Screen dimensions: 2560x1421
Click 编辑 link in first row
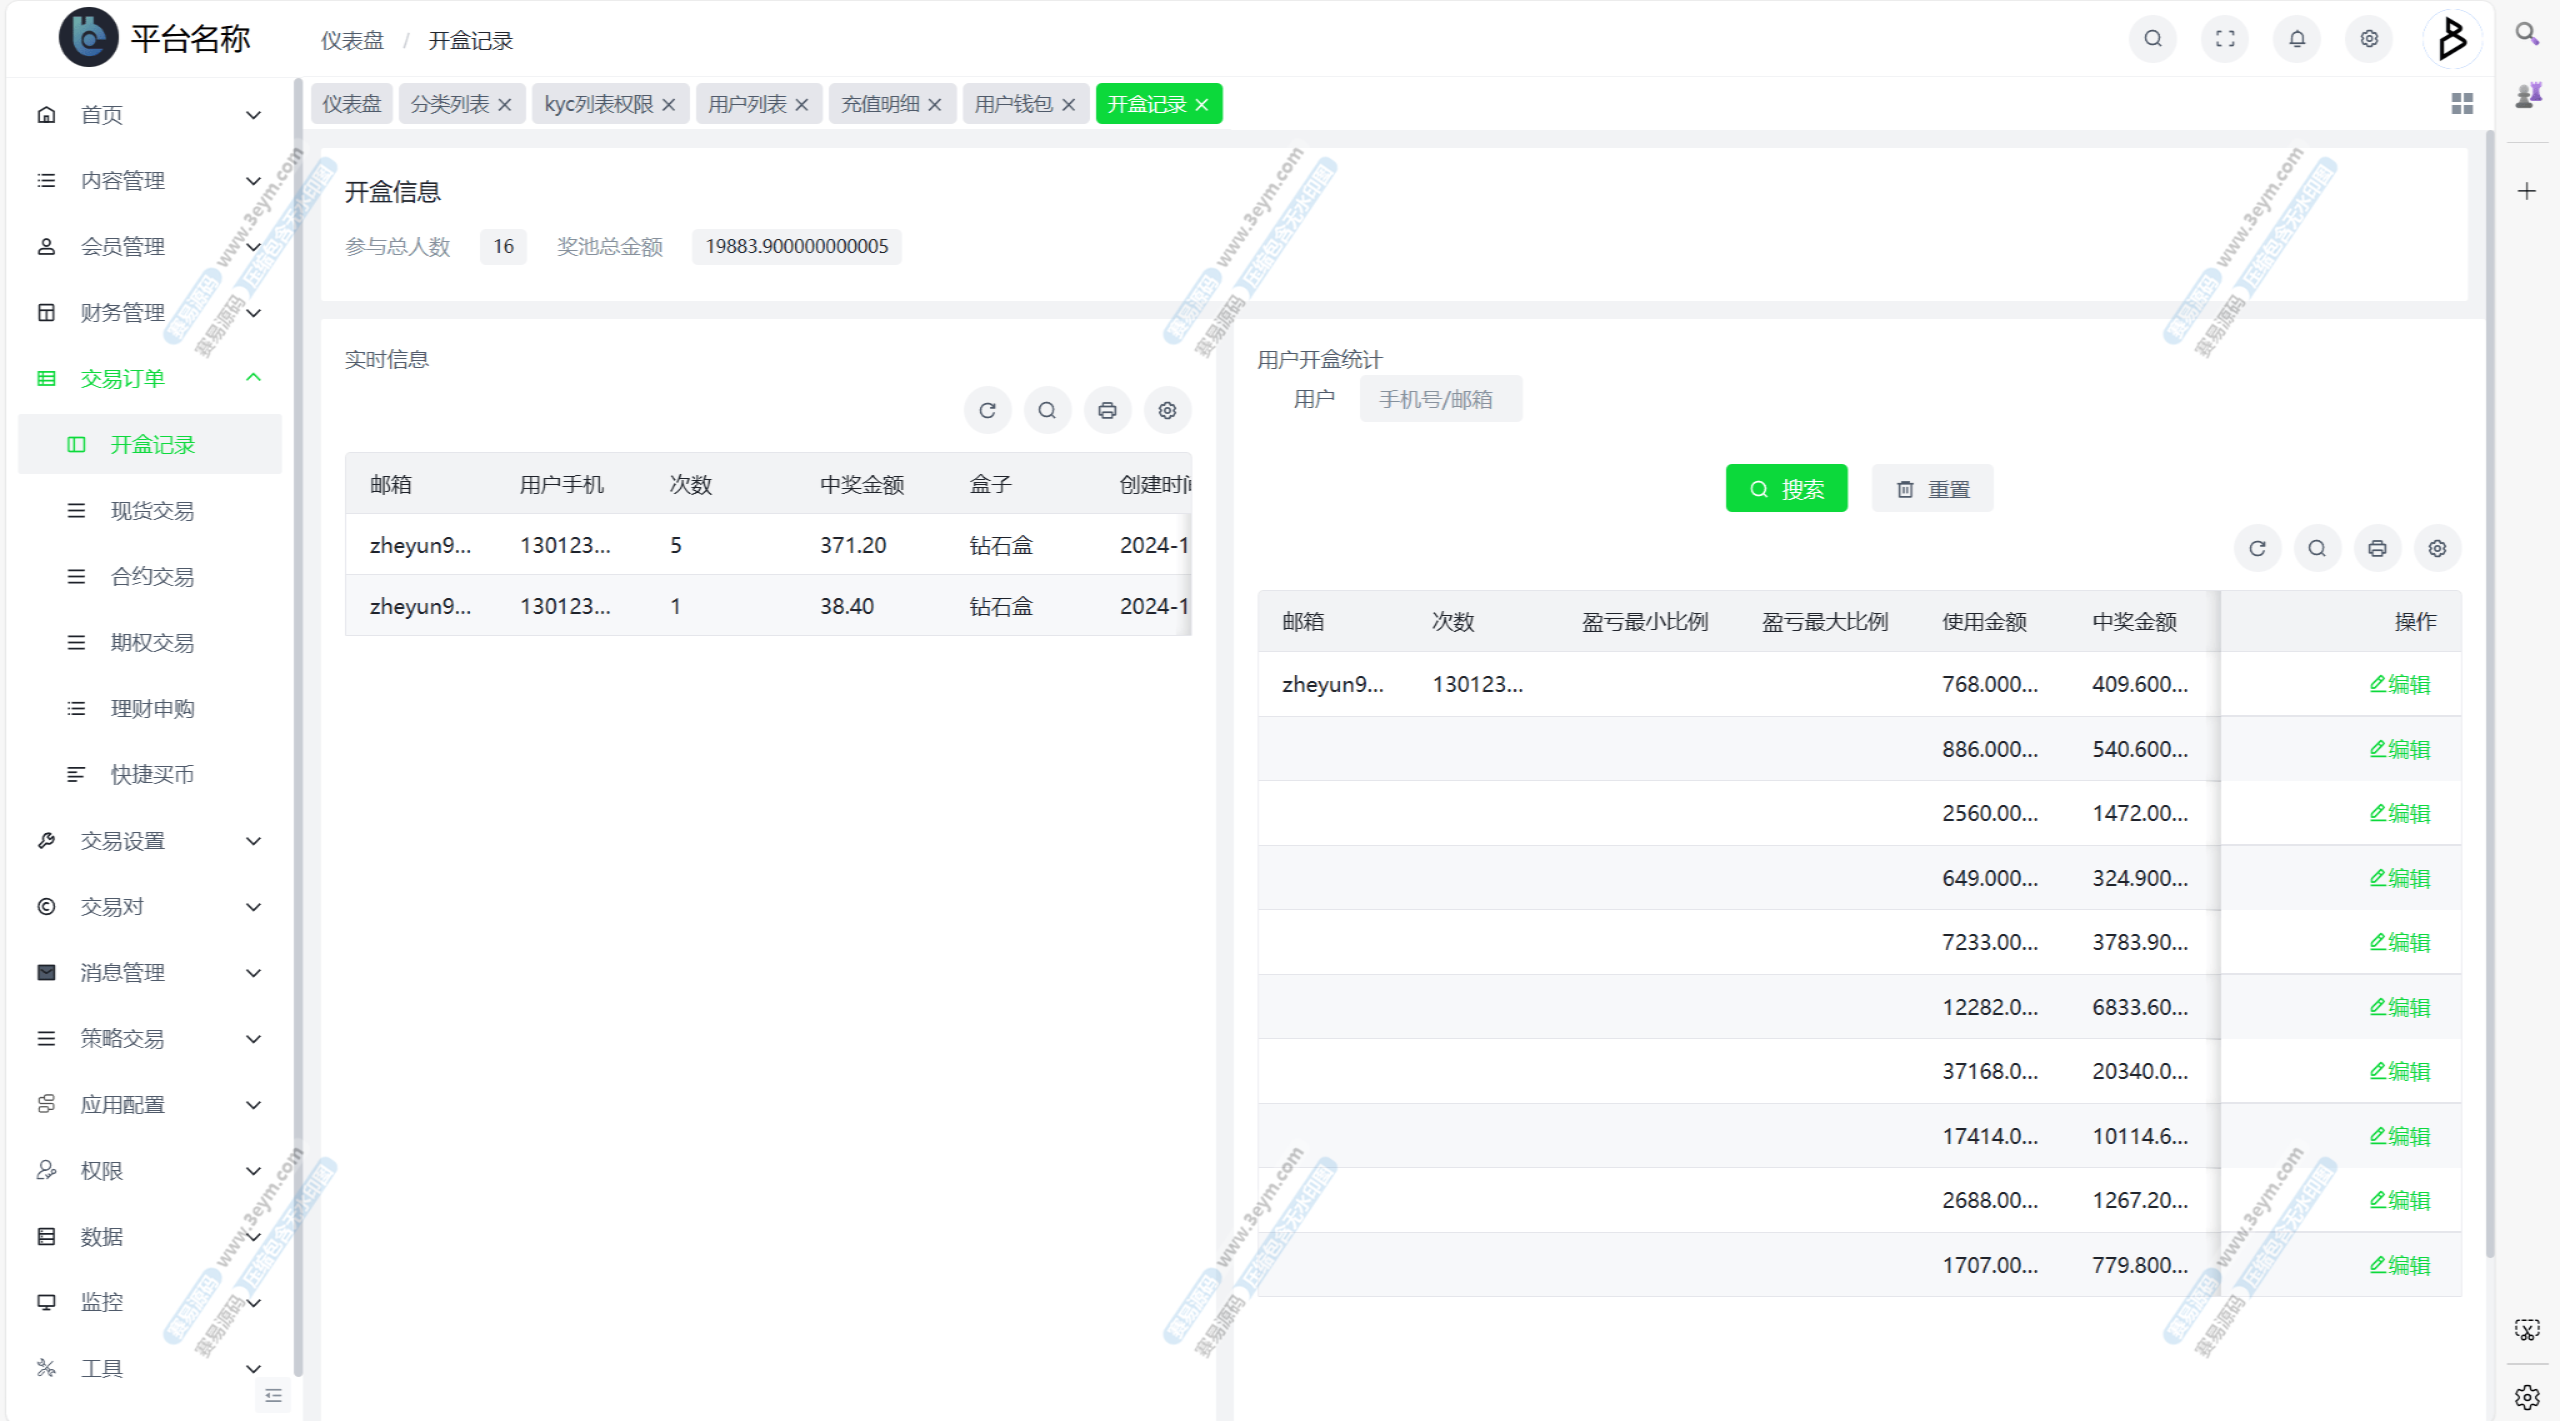click(2400, 685)
